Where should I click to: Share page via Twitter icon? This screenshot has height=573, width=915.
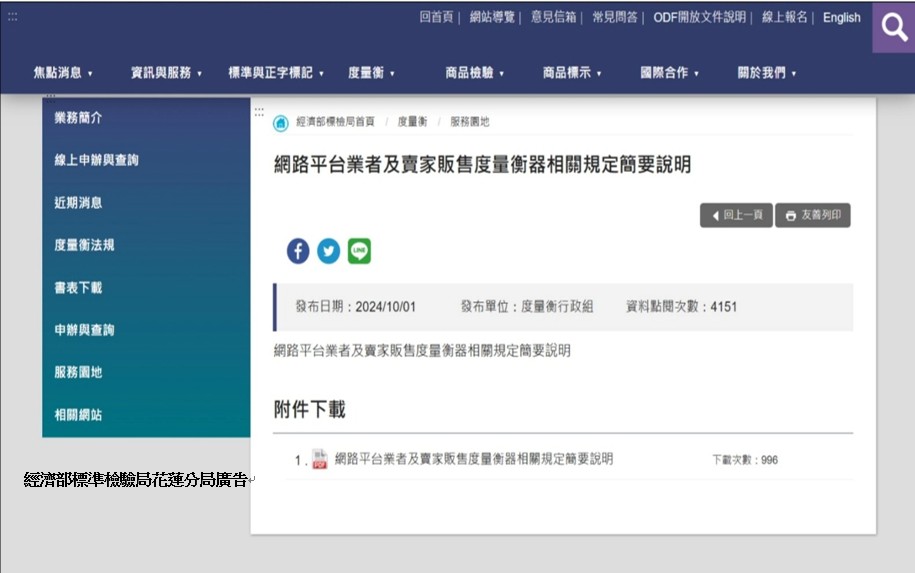click(x=329, y=251)
